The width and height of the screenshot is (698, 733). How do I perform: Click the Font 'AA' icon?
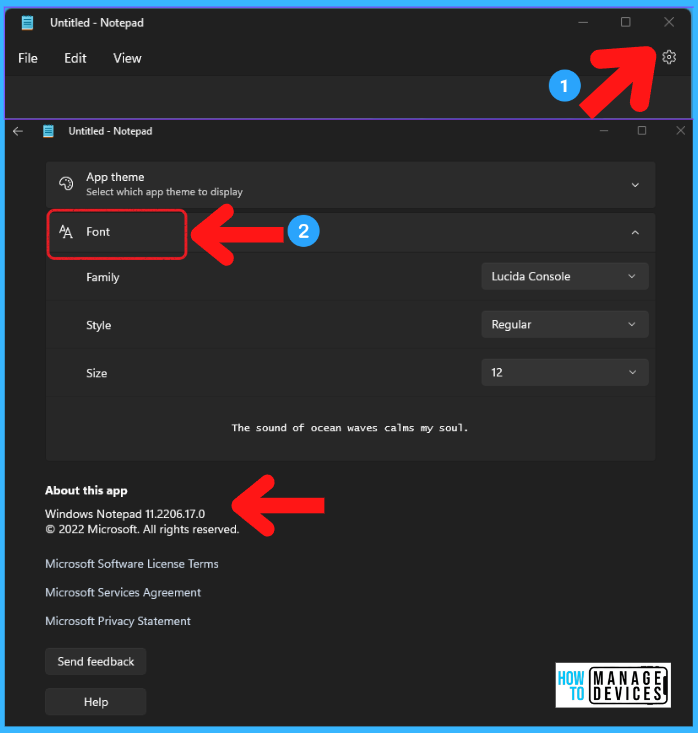[x=66, y=231]
